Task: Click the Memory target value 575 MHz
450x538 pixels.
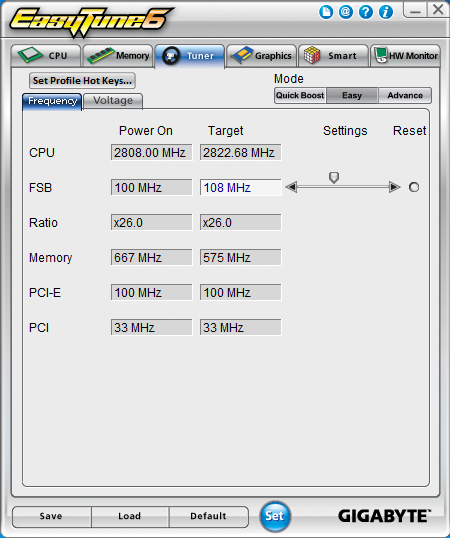Action: (x=240, y=257)
